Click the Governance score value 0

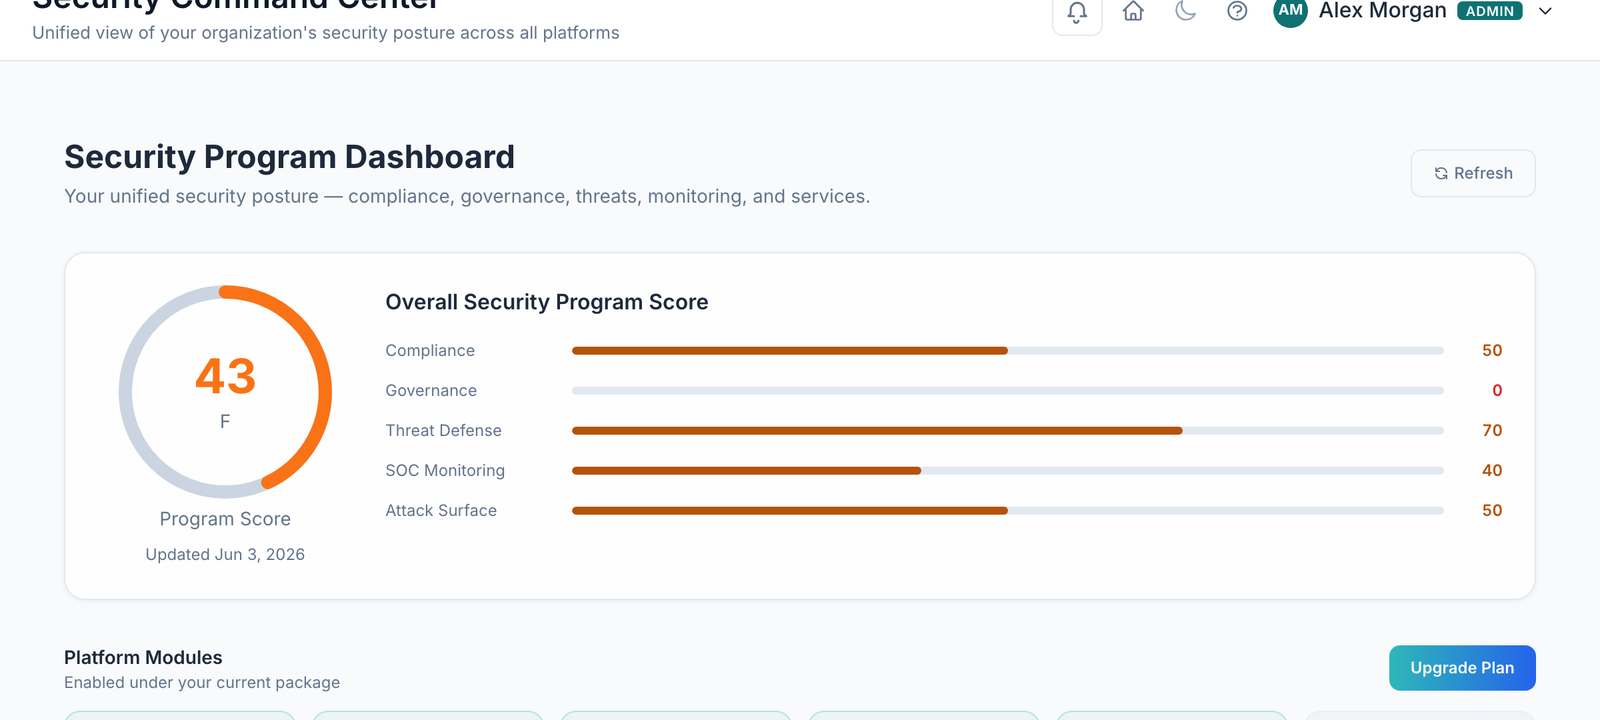point(1497,391)
